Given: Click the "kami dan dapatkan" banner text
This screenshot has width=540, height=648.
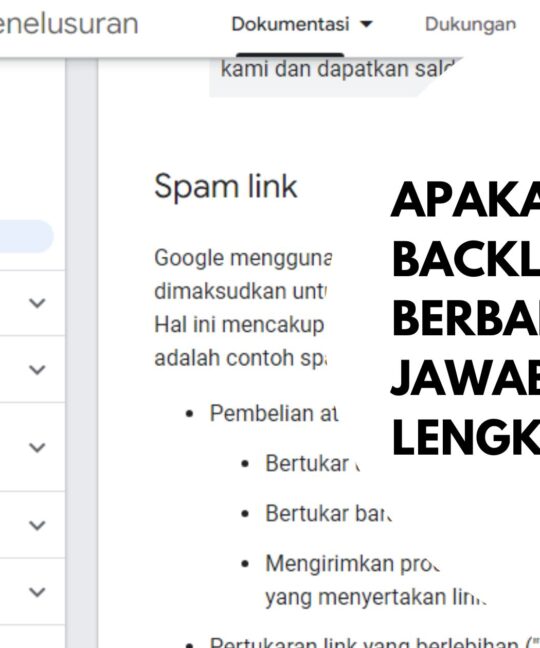Looking at the screenshot, I should tap(338, 69).
